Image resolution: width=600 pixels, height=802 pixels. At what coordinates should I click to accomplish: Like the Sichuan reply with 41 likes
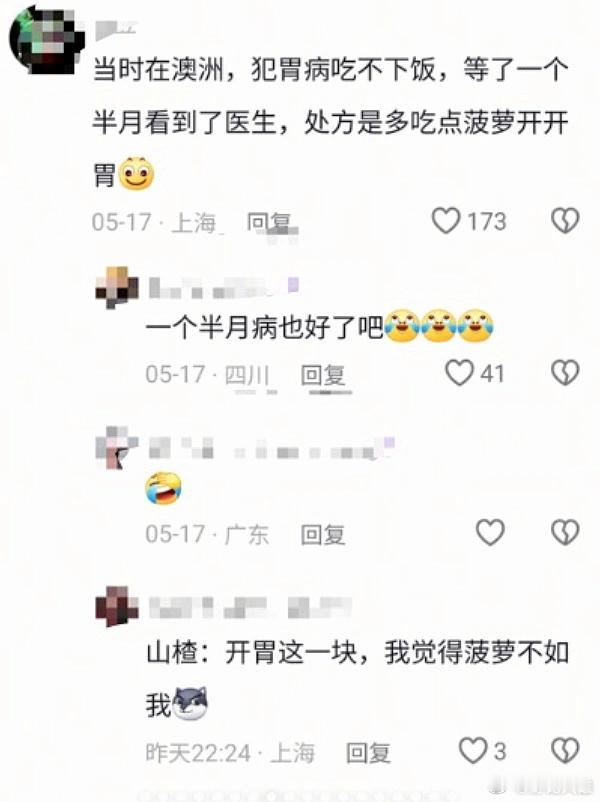pos(459,372)
